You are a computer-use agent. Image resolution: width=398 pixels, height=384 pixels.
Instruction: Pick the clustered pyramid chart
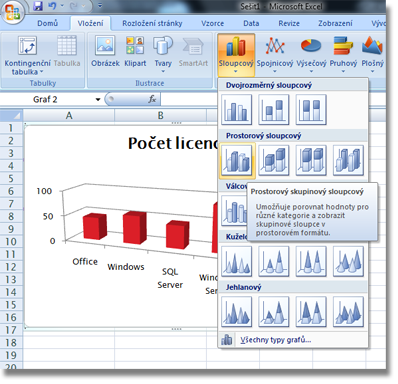pos(236,312)
